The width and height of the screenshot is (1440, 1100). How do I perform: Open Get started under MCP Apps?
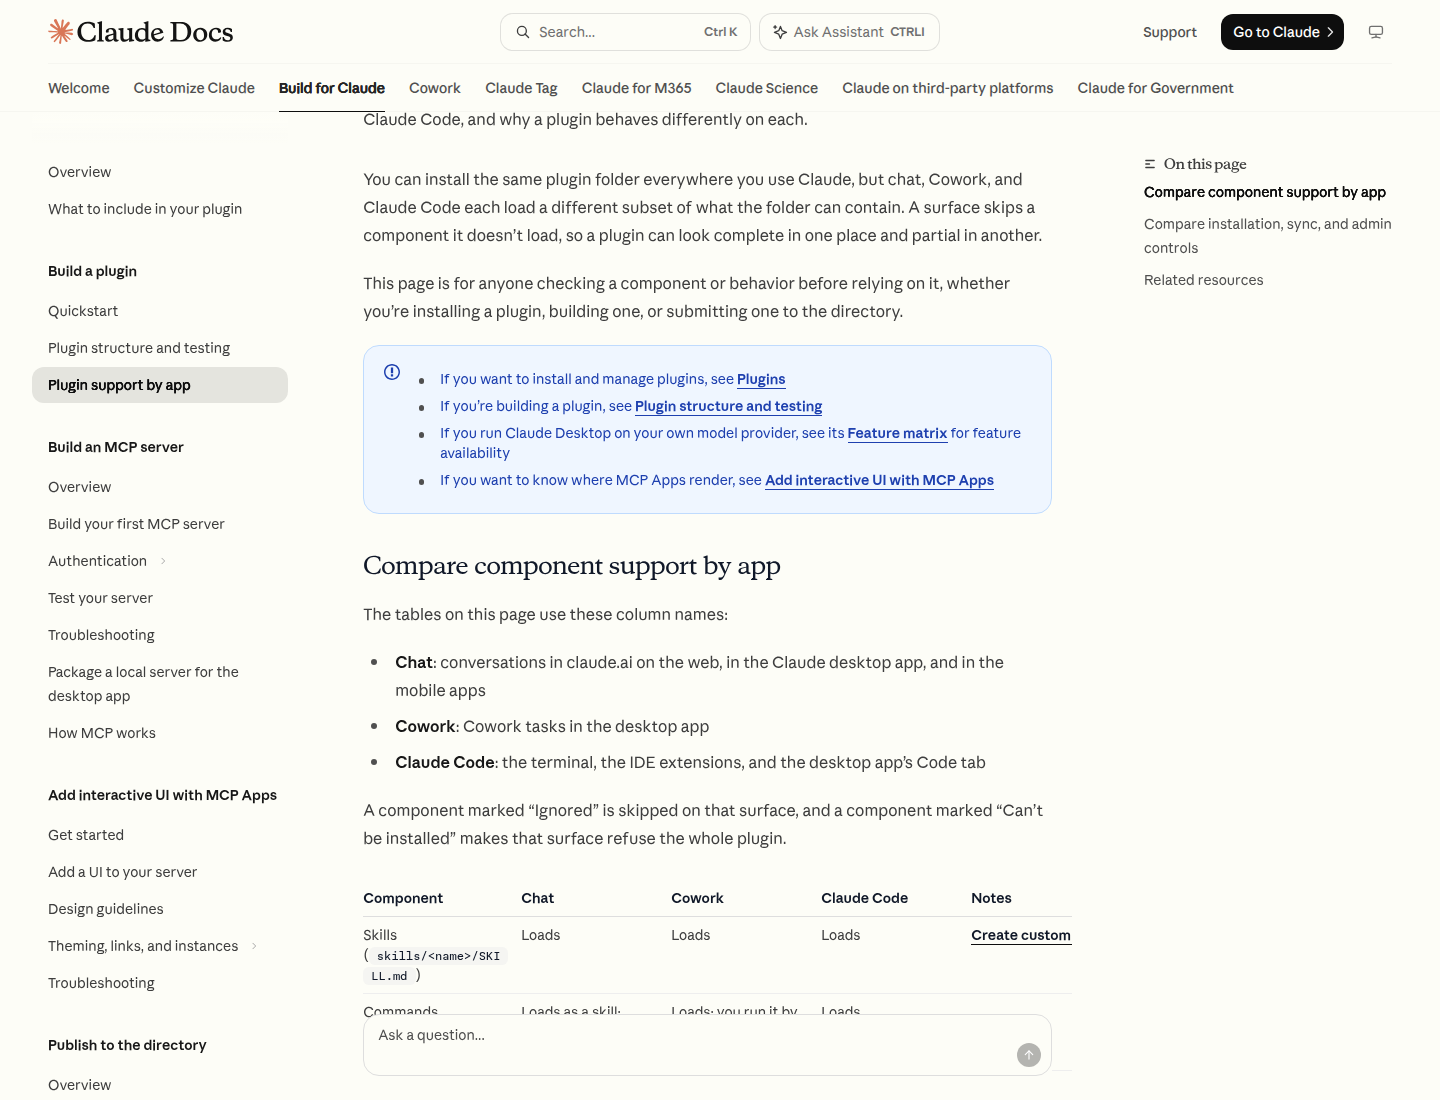click(x=86, y=835)
